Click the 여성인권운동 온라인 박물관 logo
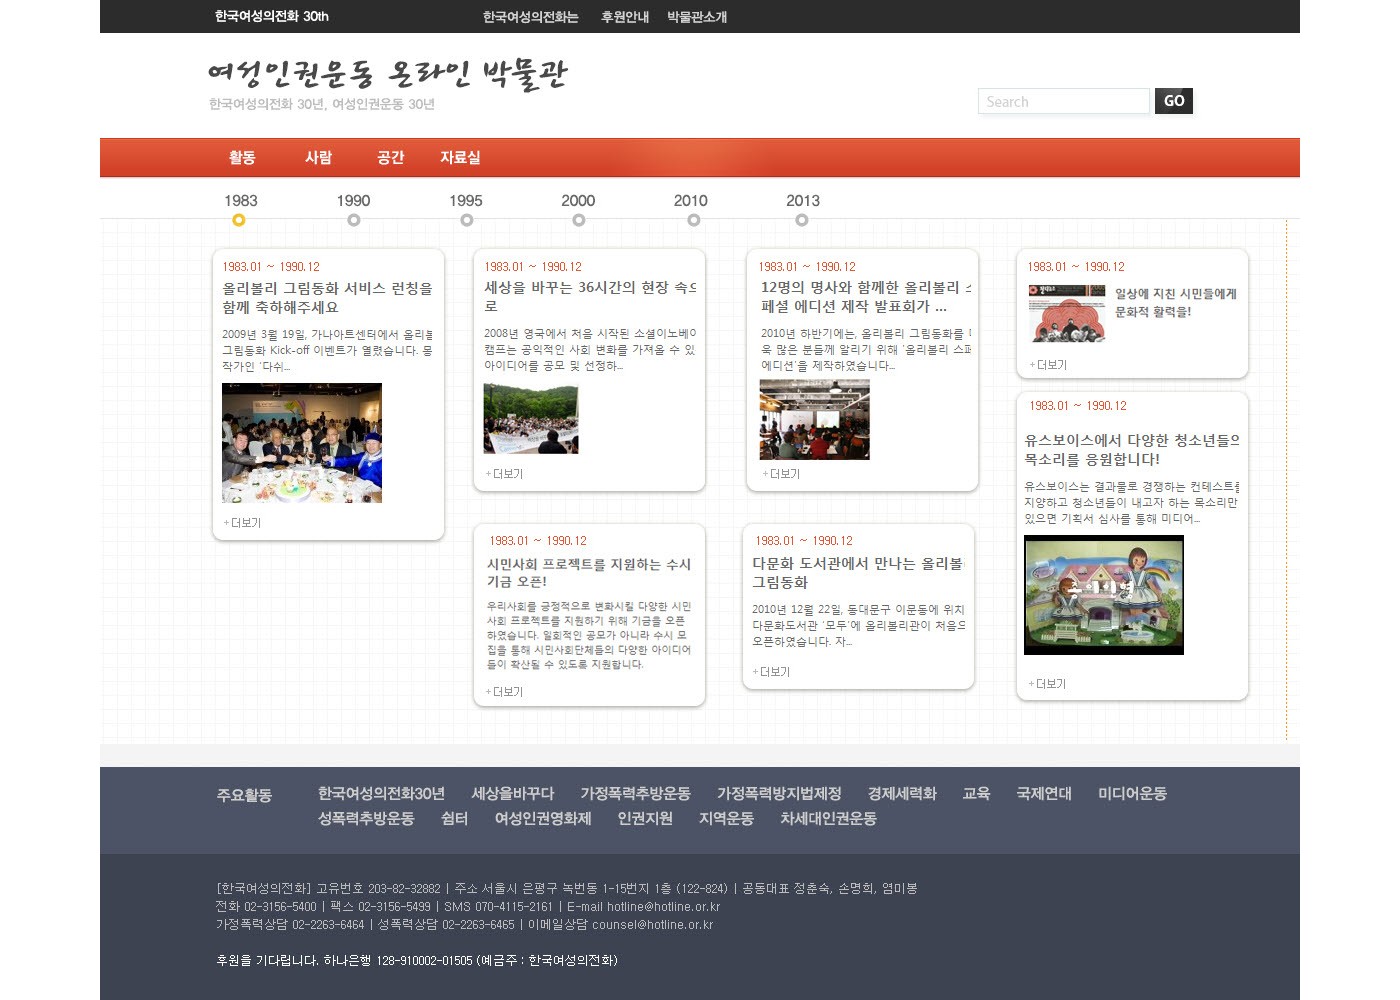1400x1000 pixels. pos(388,74)
